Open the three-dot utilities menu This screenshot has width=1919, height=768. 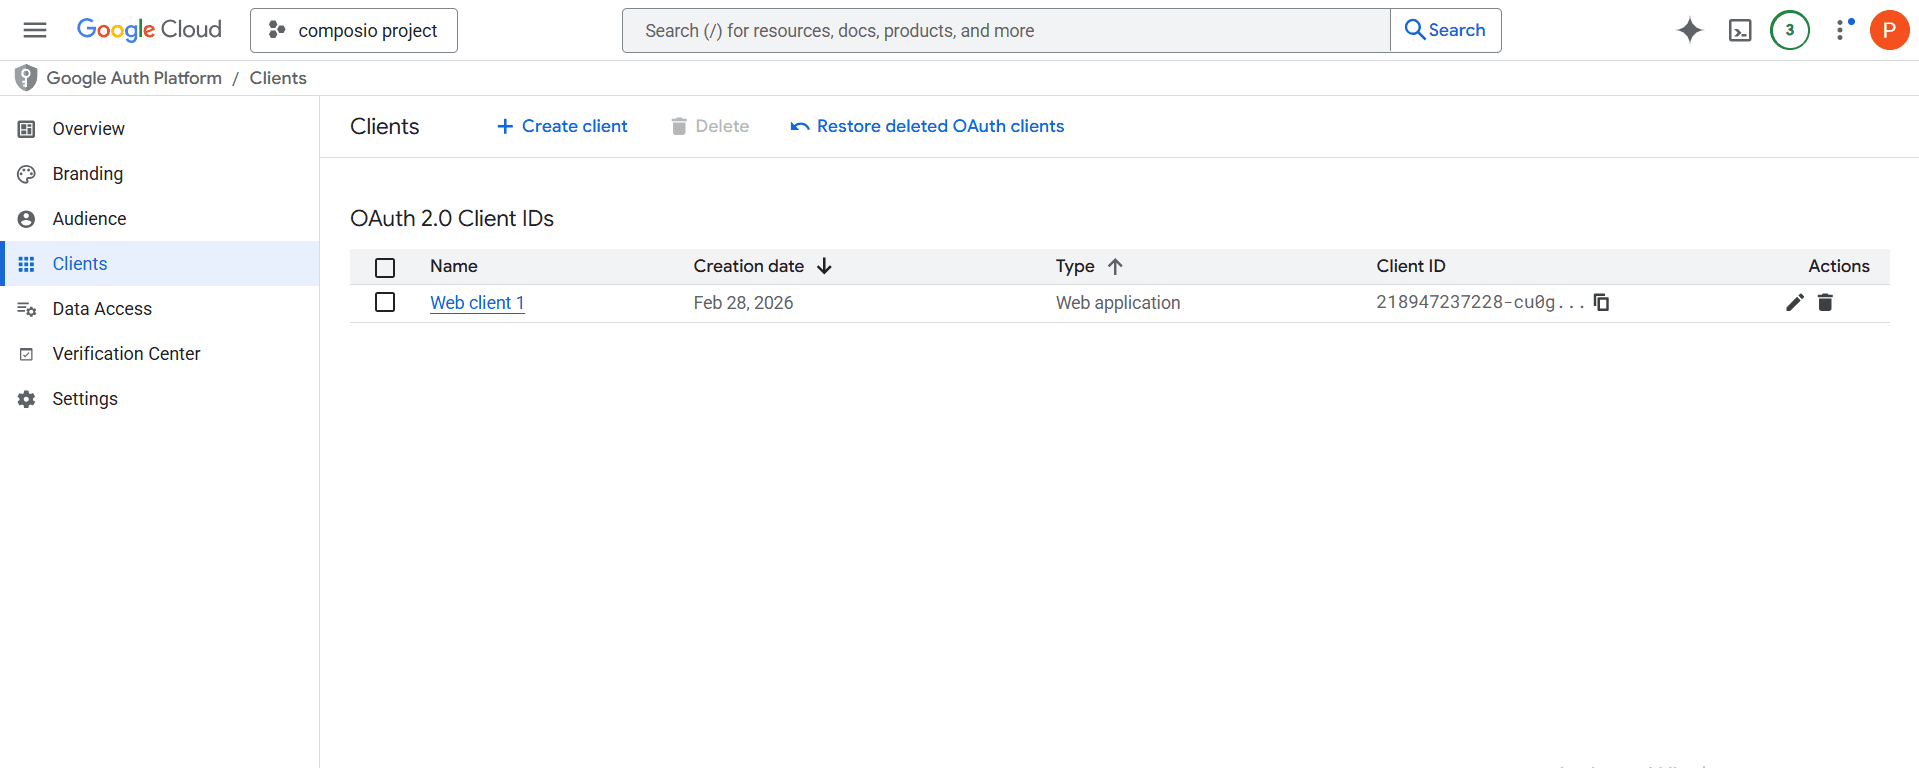pos(1840,30)
